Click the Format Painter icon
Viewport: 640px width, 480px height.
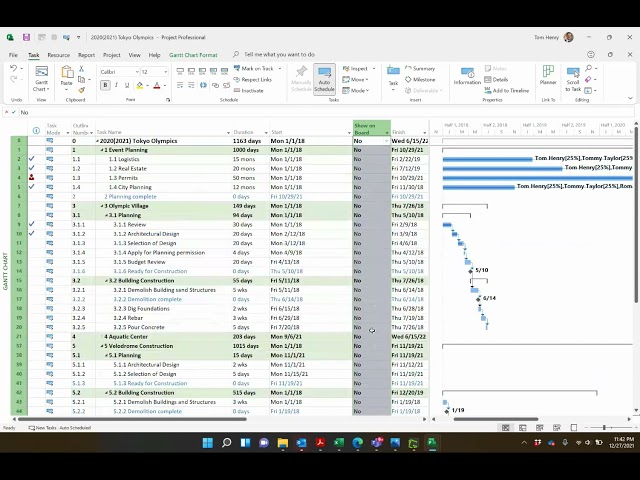[x=81, y=90]
